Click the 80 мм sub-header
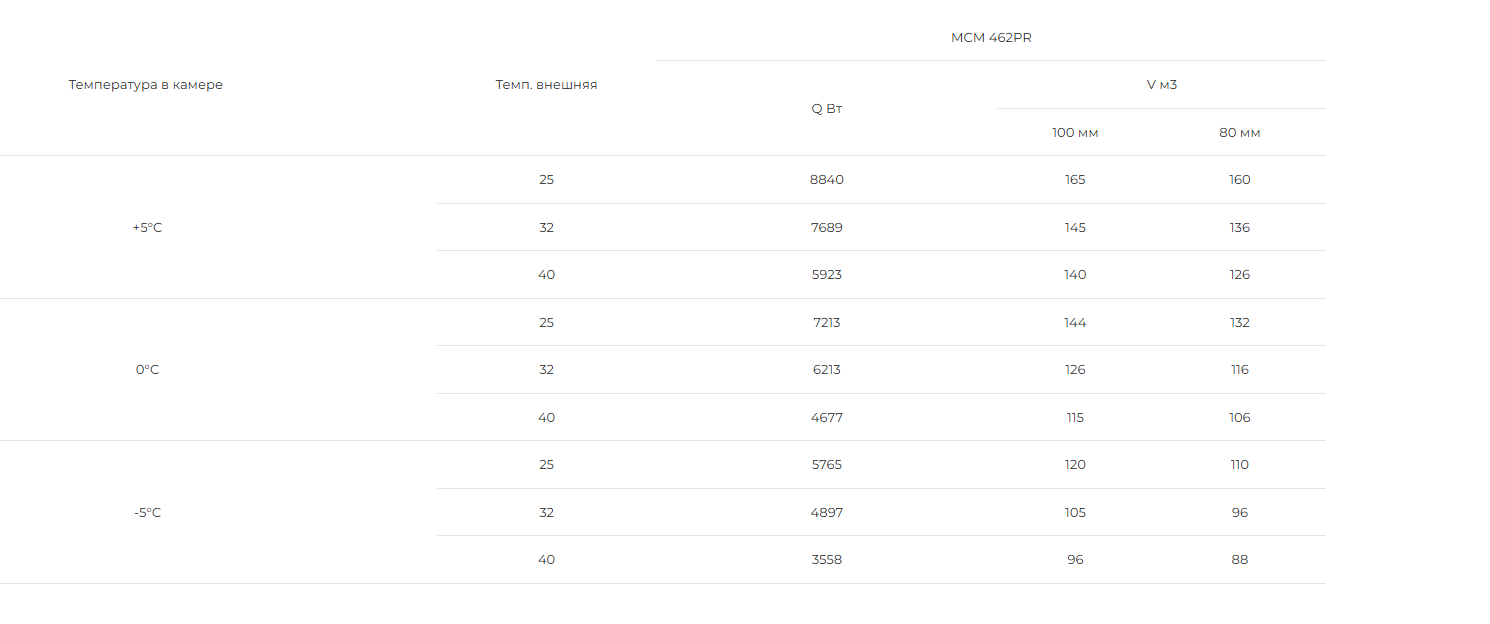 pos(1240,133)
